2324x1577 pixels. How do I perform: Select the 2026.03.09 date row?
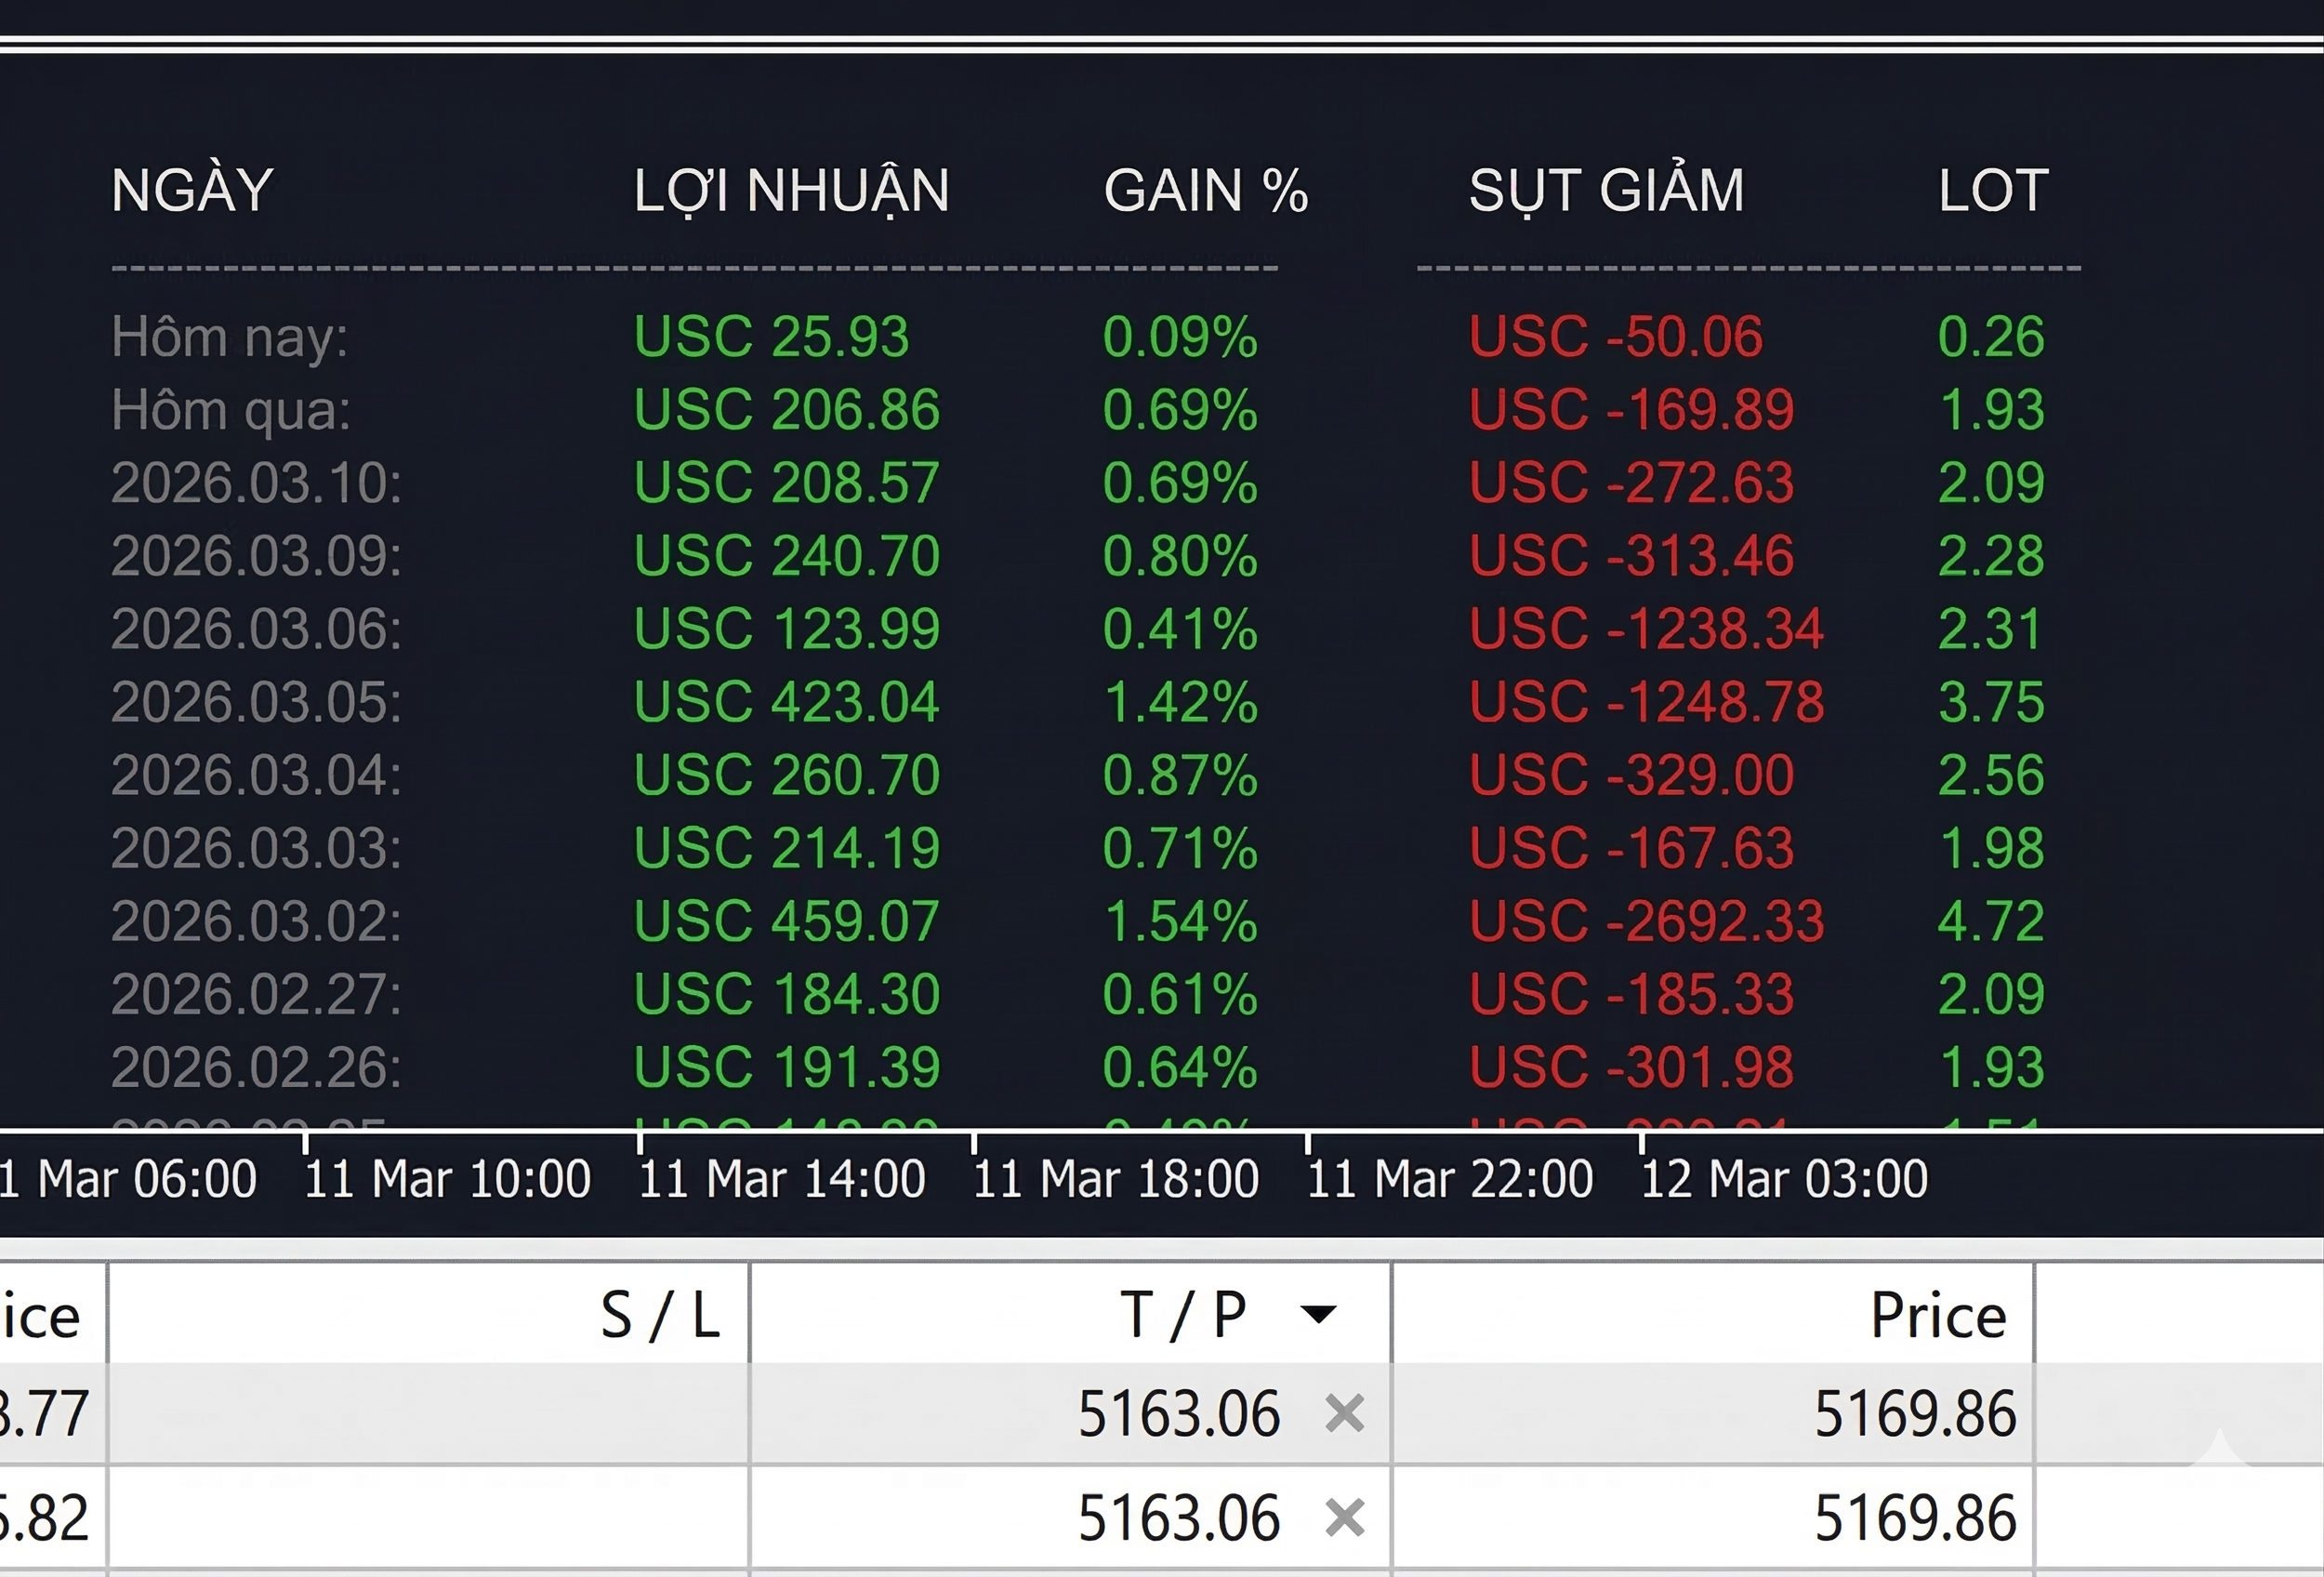click(256, 556)
